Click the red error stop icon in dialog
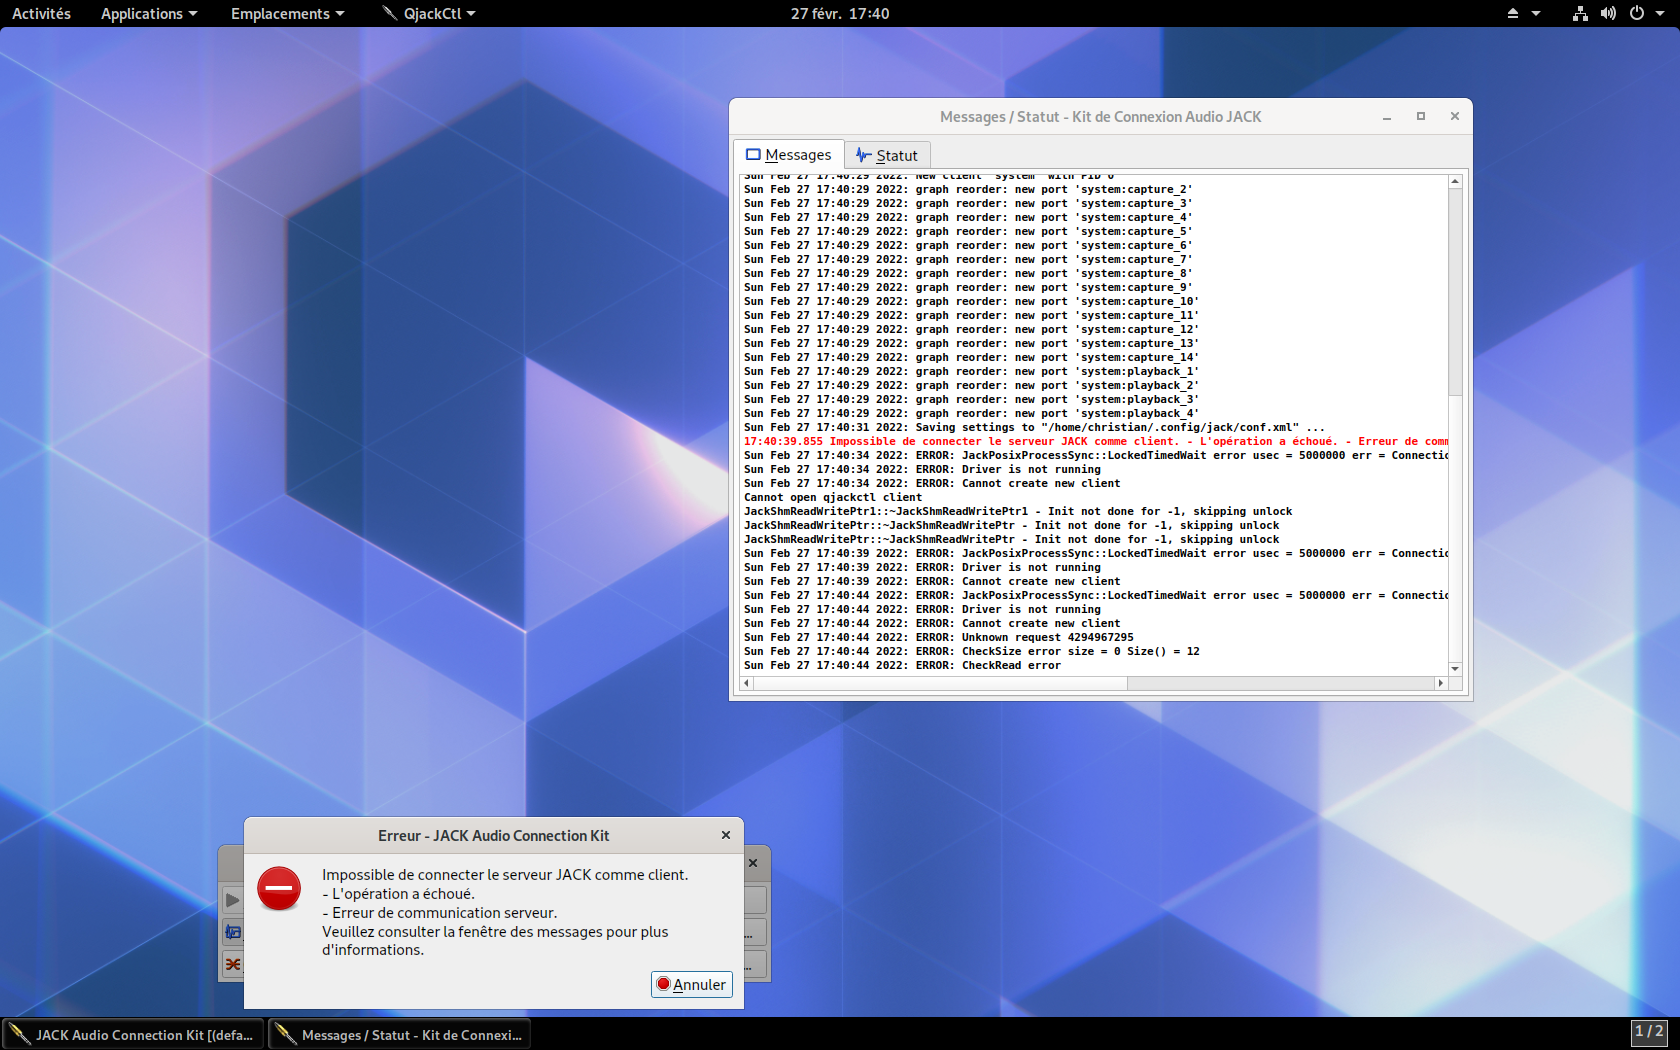This screenshot has width=1680, height=1050. [x=279, y=888]
